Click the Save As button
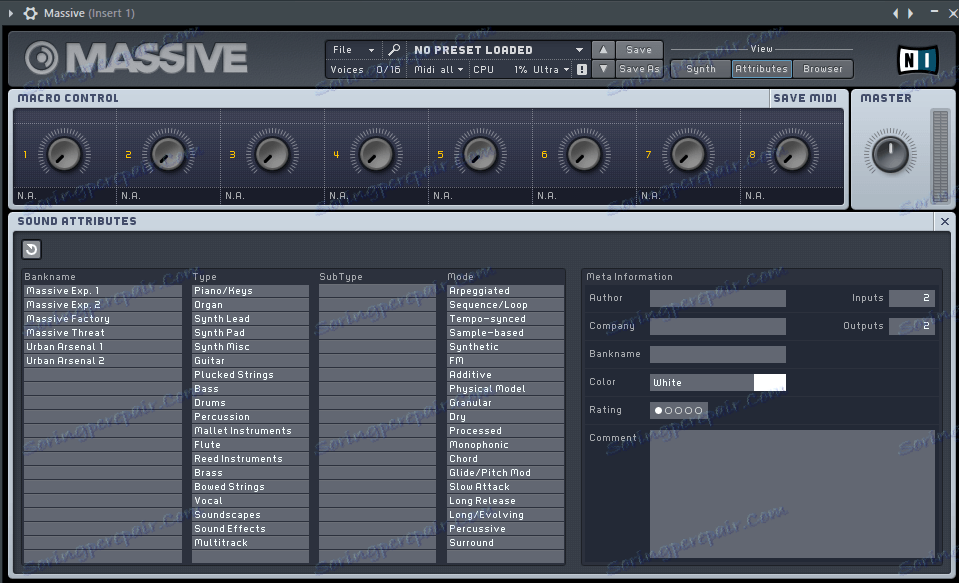The width and height of the screenshot is (959, 583). pos(639,69)
